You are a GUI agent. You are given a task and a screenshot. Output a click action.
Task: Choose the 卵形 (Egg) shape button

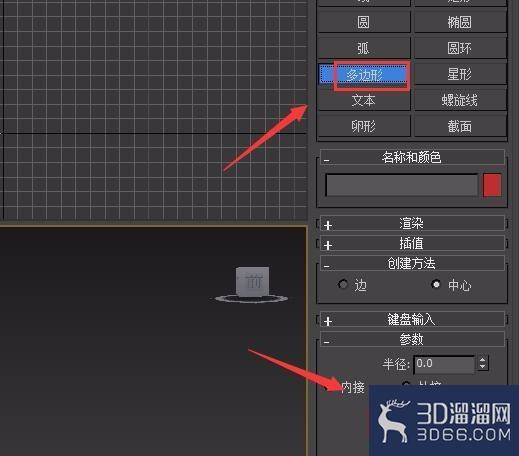click(364, 126)
